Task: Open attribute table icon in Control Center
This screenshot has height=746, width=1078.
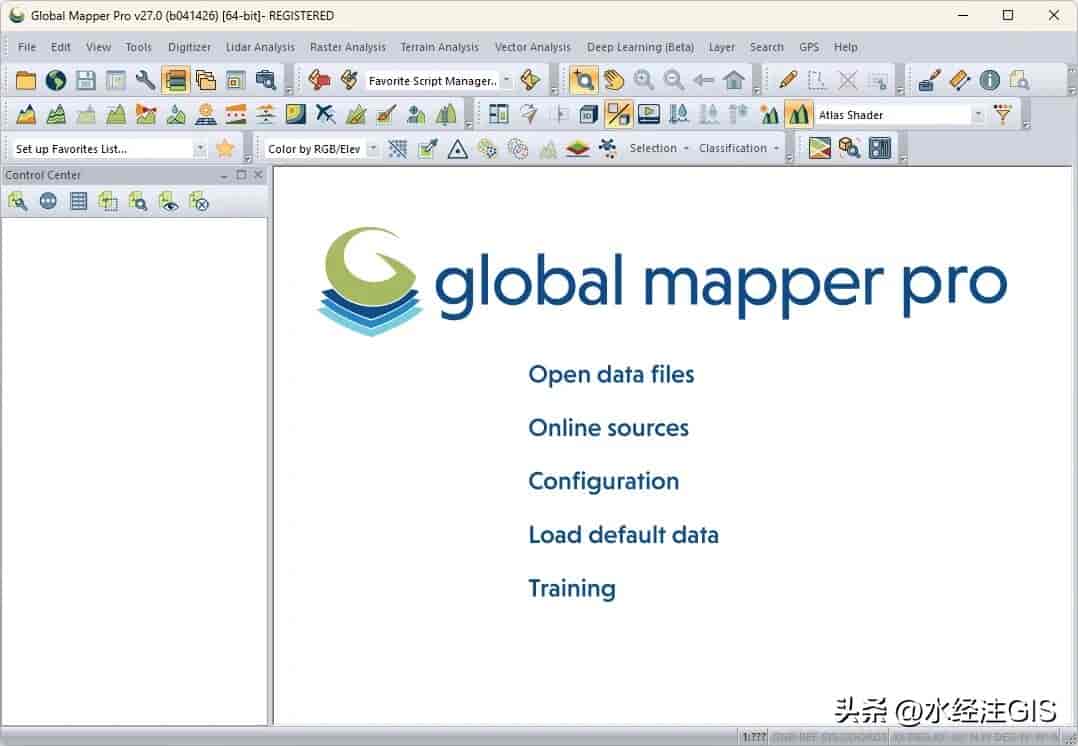Action: pos(78,201)
